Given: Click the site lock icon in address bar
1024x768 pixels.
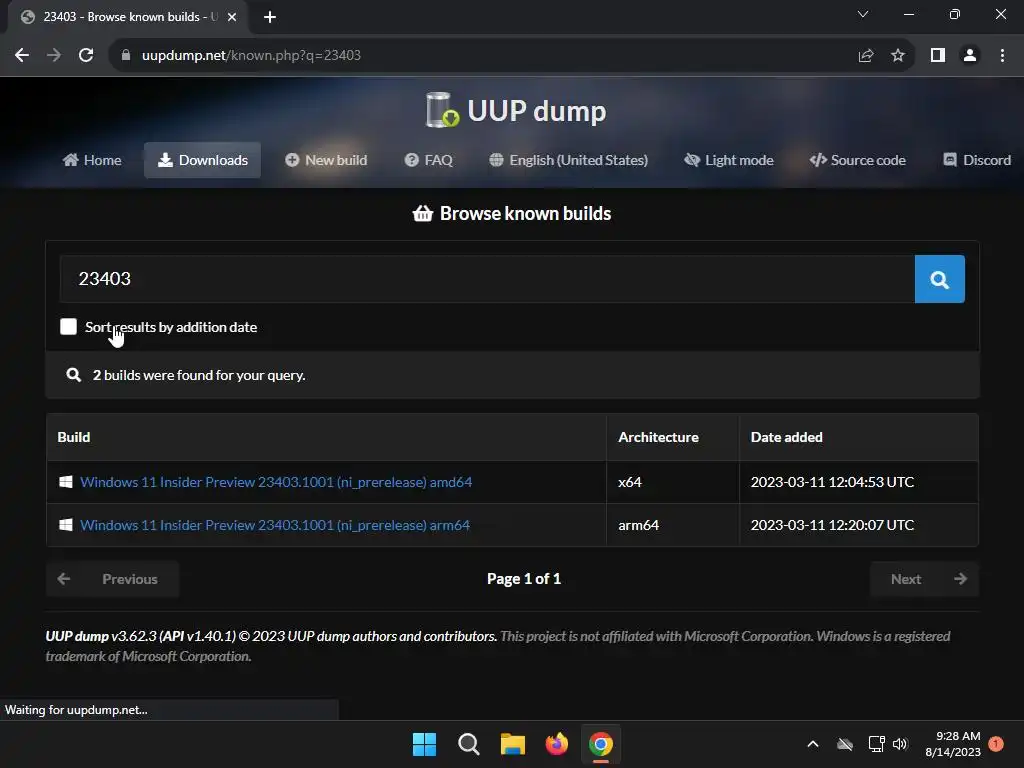Looking at the screenshot, I should [x=126, y=55].
